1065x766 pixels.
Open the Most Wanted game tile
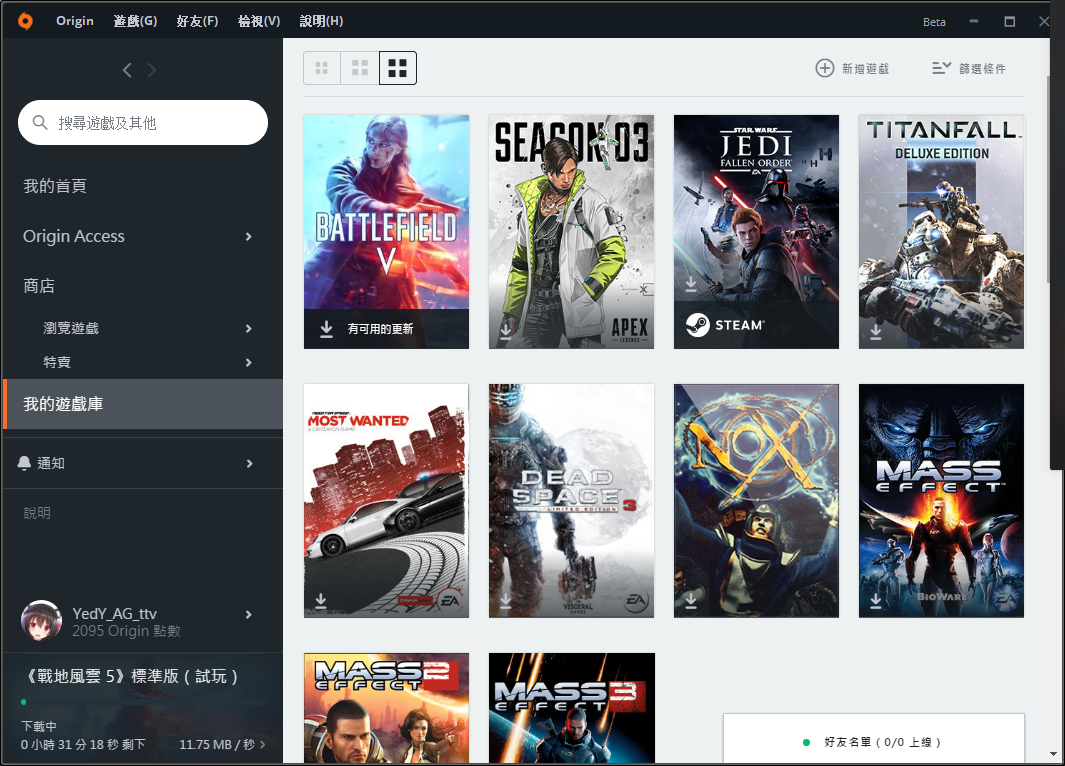pyautogui.click(x=386, y=500)
